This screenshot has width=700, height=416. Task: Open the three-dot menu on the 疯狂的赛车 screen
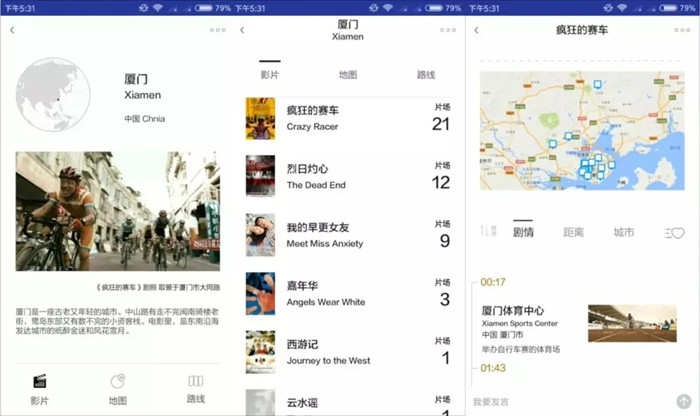(x=682, y=30)
